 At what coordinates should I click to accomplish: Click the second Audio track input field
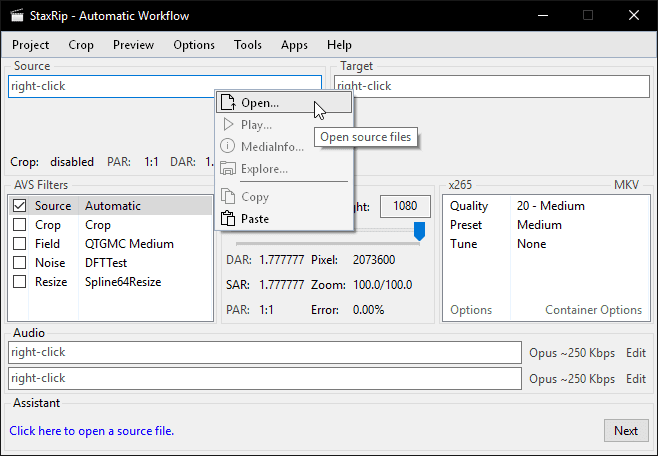265,378
